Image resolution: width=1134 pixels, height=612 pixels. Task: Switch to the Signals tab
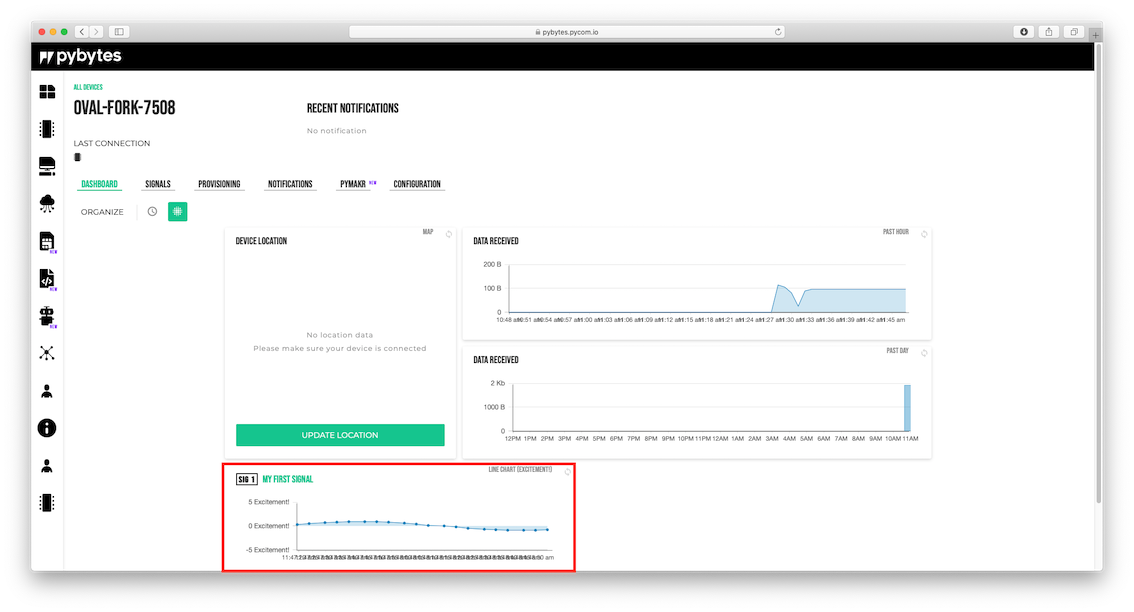point(158,184)
